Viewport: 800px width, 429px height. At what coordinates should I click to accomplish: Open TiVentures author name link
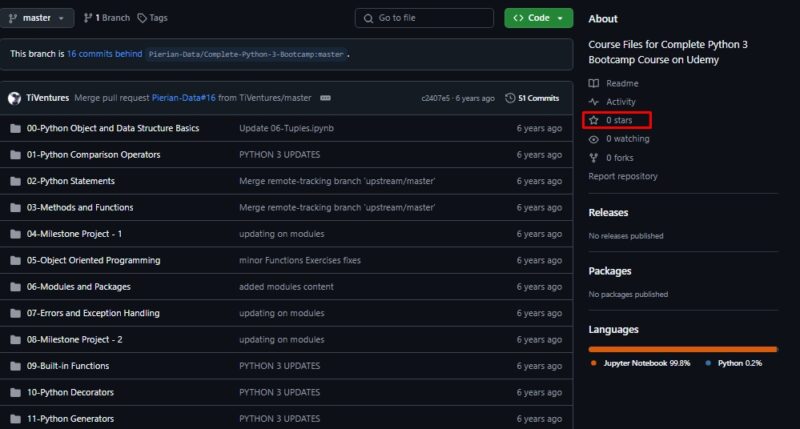[x=47, y=97]
